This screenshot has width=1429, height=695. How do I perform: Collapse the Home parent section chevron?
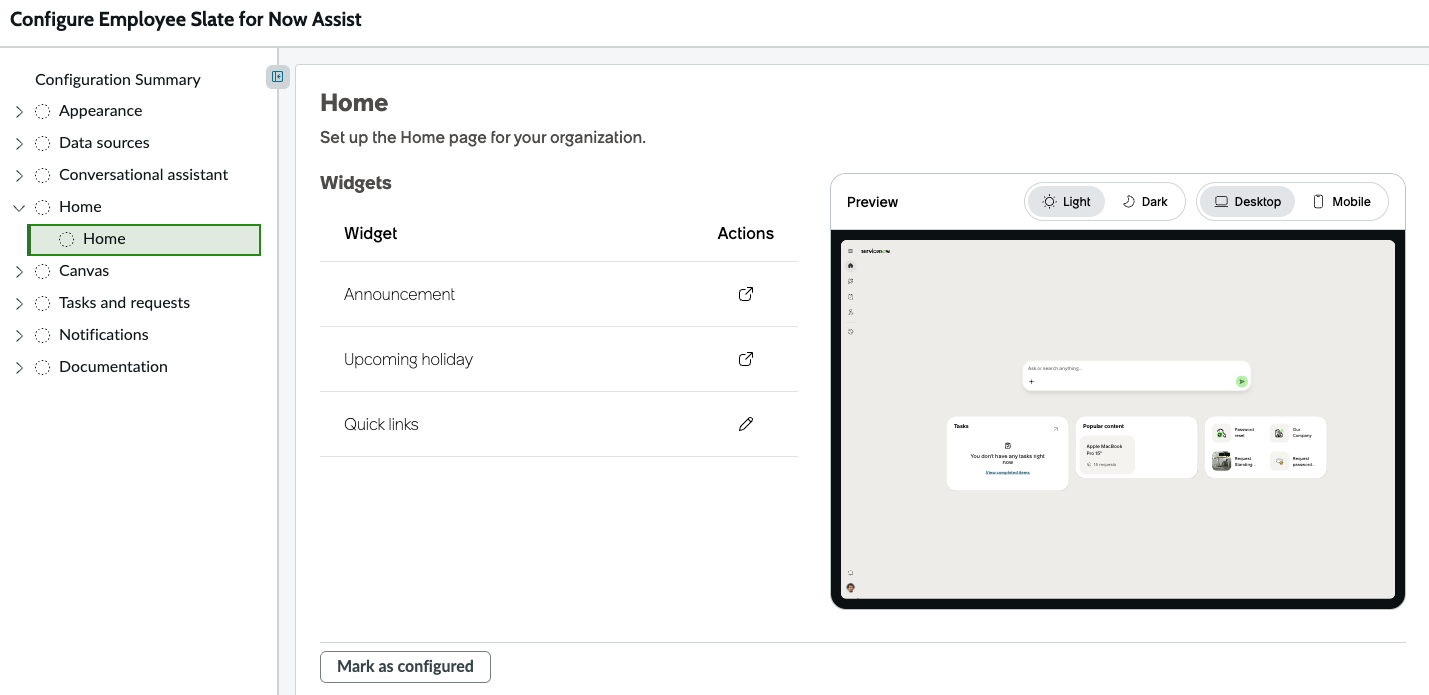[x=19, y=207]
